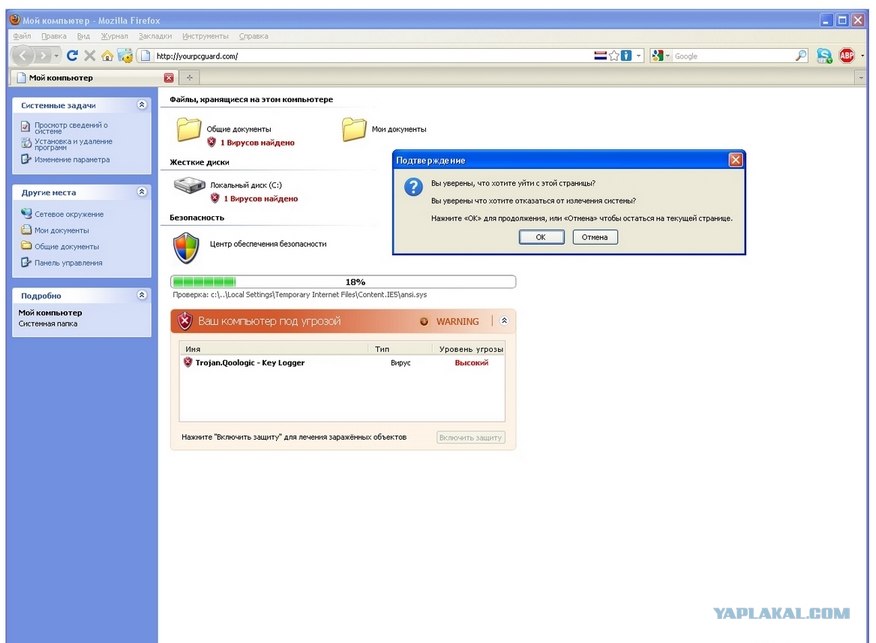Open the back/forward history dropdown arrow
Viewport: 876px width, 643px height.
click(57, 56)
